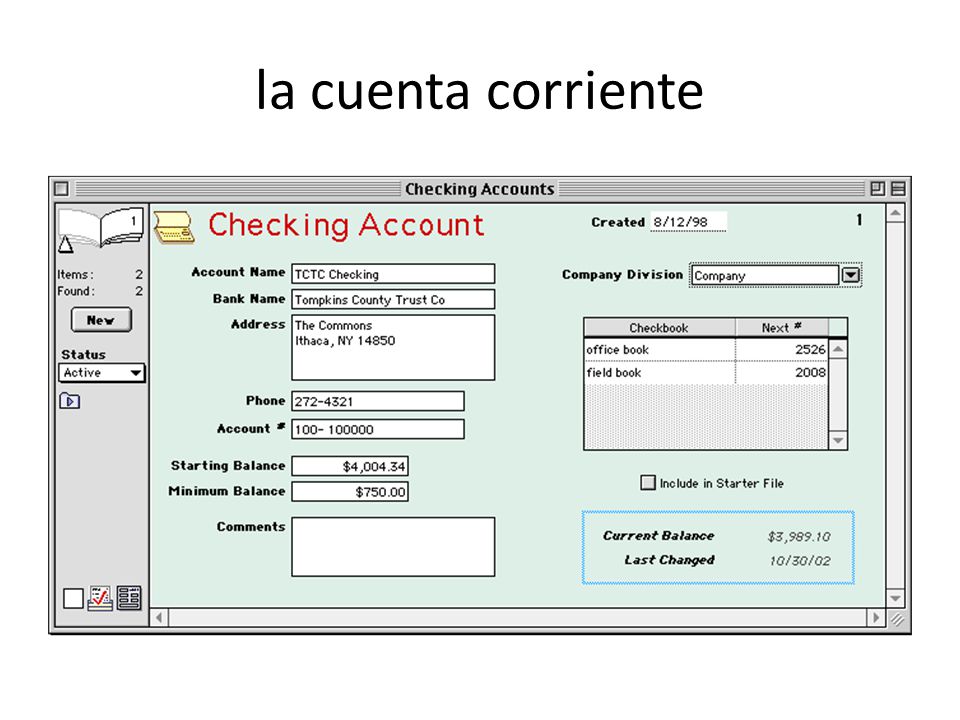Click the Bank Name field
960x720 pixels.
(x=393, y=299)
